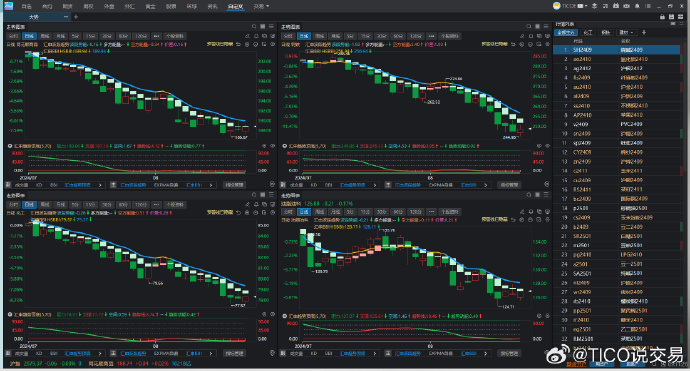This screenshot has height=371, width=690.
Task: Open more periods '...' on top-right chart
Action: pos(431,36)
